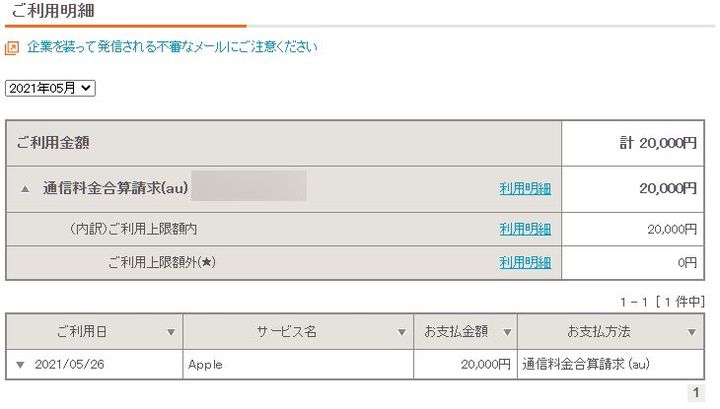Open 利用明細 link for 通信料金合算請求(au)
The image size is (720, 409).
(x=525, y=188)
